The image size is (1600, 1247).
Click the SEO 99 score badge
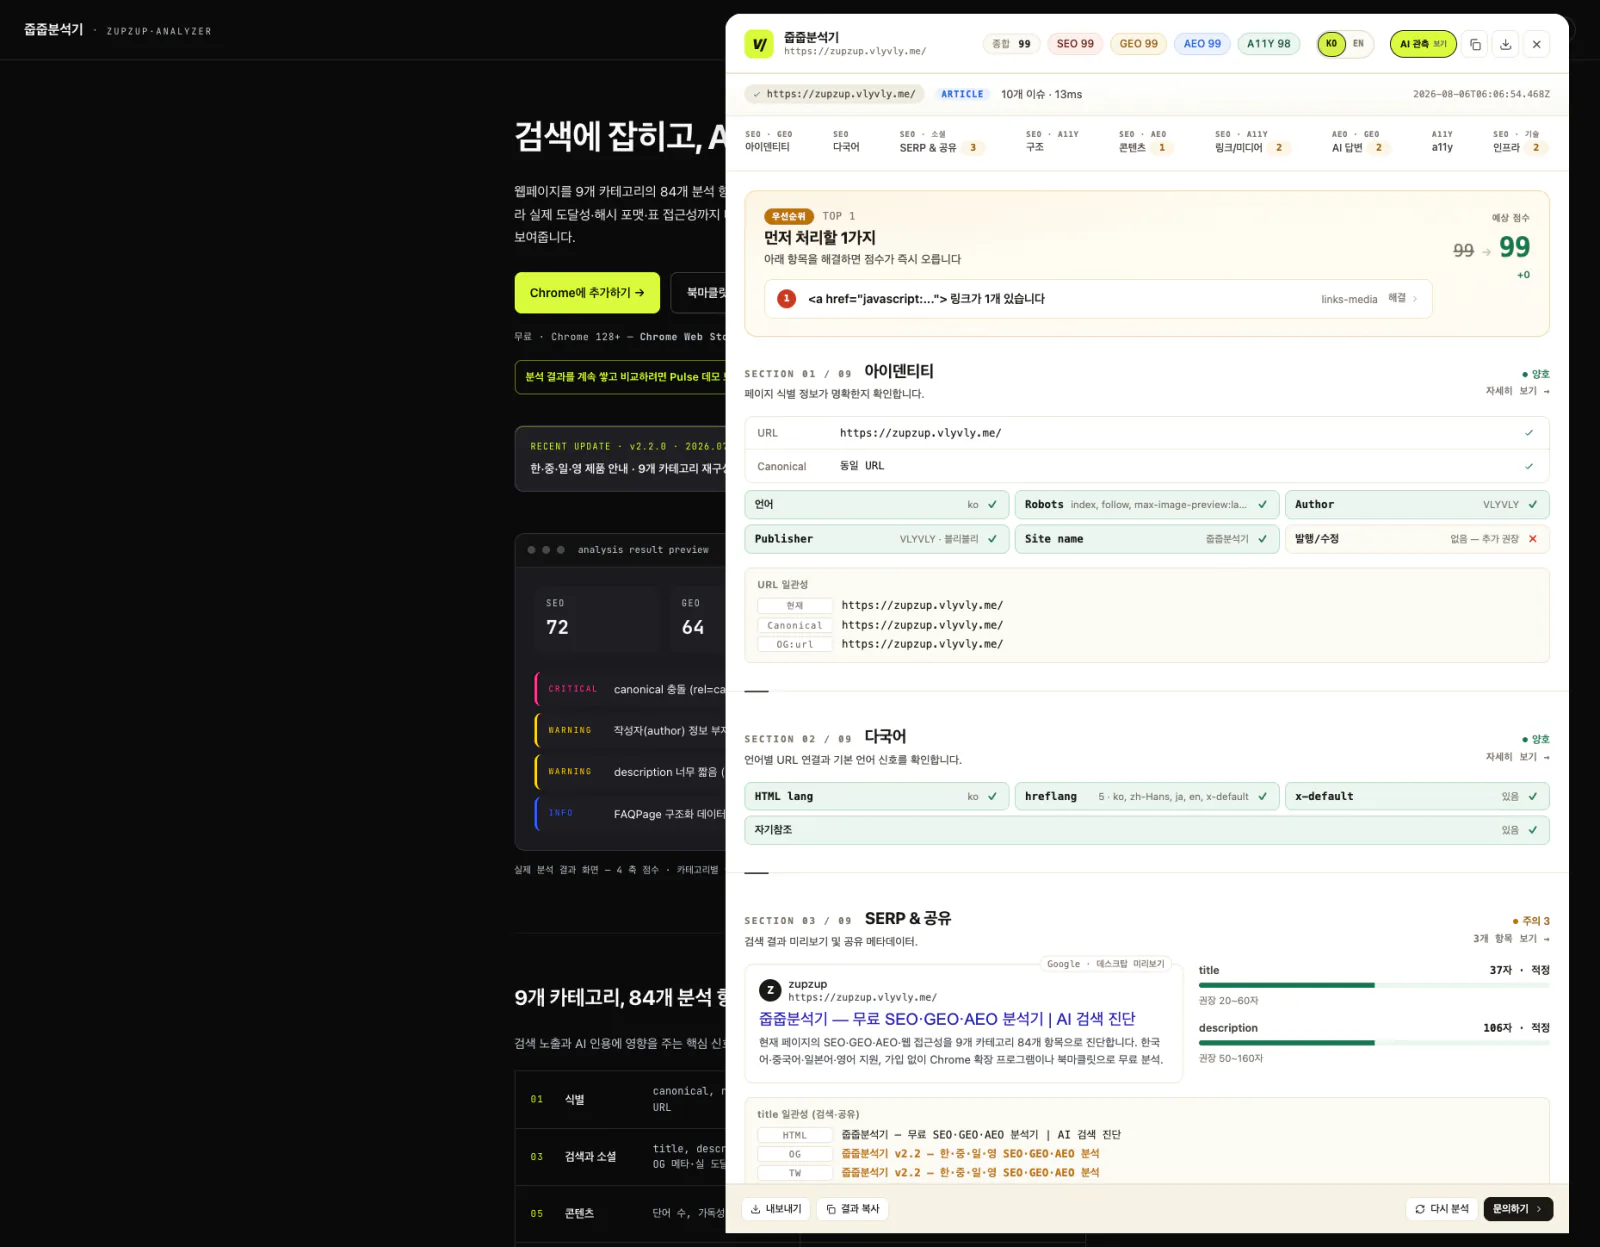[1075, 44]
